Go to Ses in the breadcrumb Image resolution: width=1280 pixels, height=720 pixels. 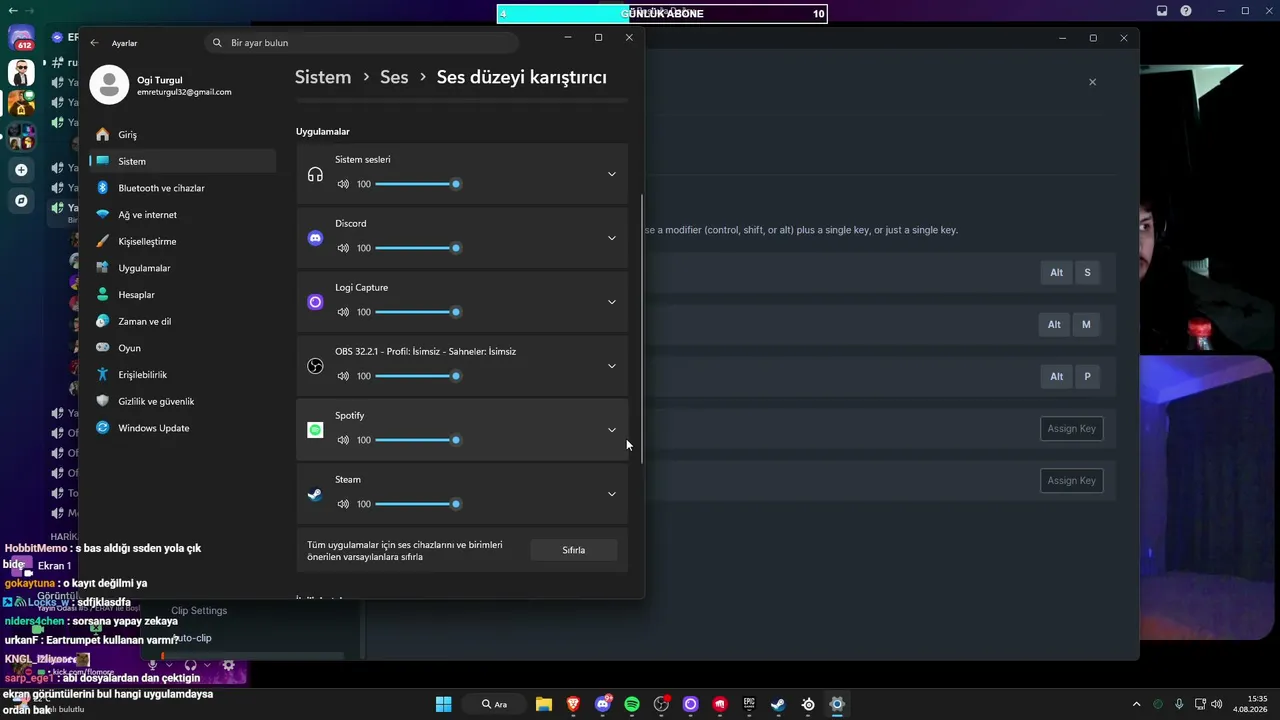click(x=394, y=77)
